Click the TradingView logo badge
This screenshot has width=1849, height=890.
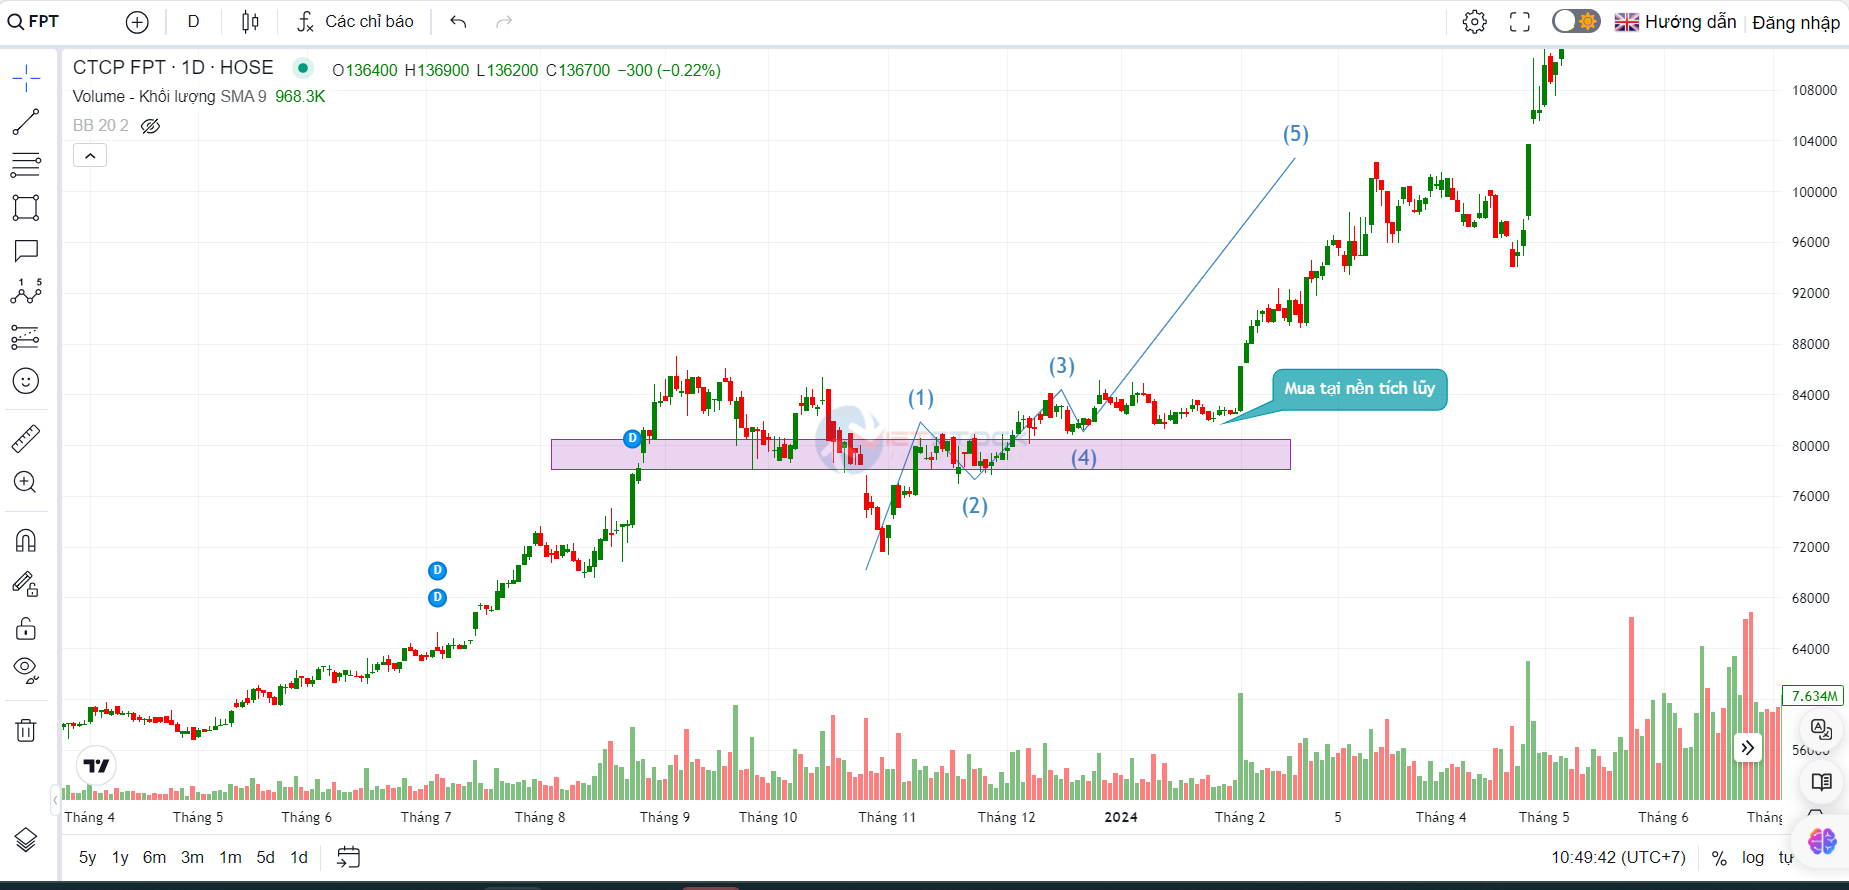click(x=97, y=766)
